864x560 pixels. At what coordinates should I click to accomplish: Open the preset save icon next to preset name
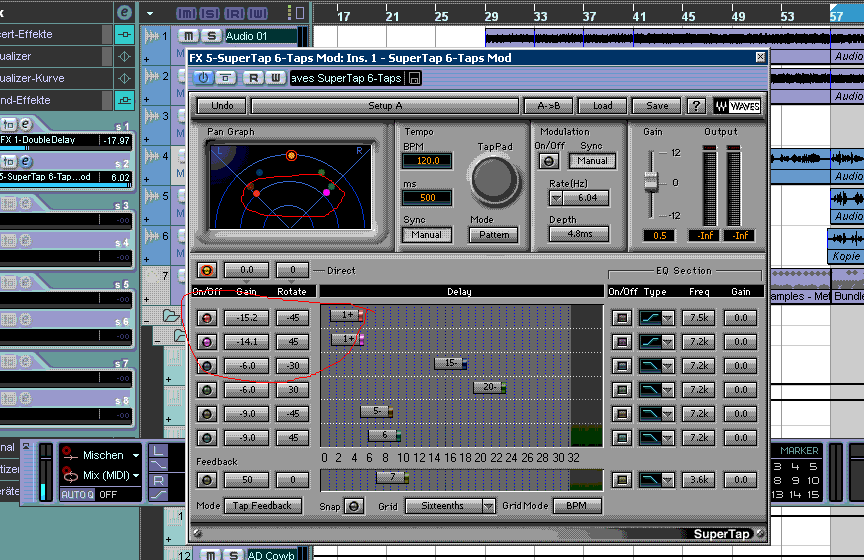point(414,78)
